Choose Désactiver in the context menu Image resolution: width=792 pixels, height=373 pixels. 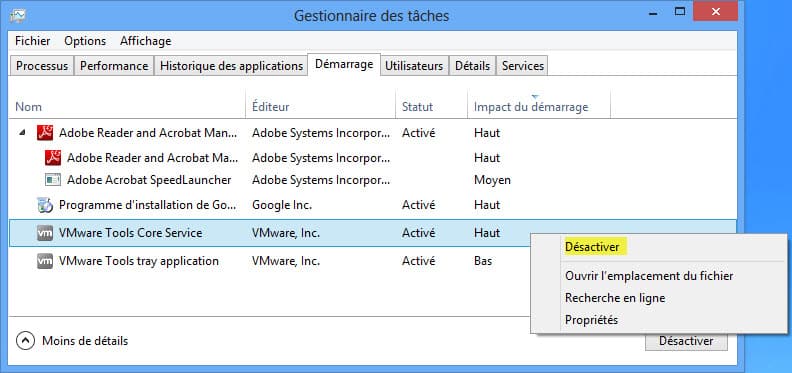click(592, 247)
